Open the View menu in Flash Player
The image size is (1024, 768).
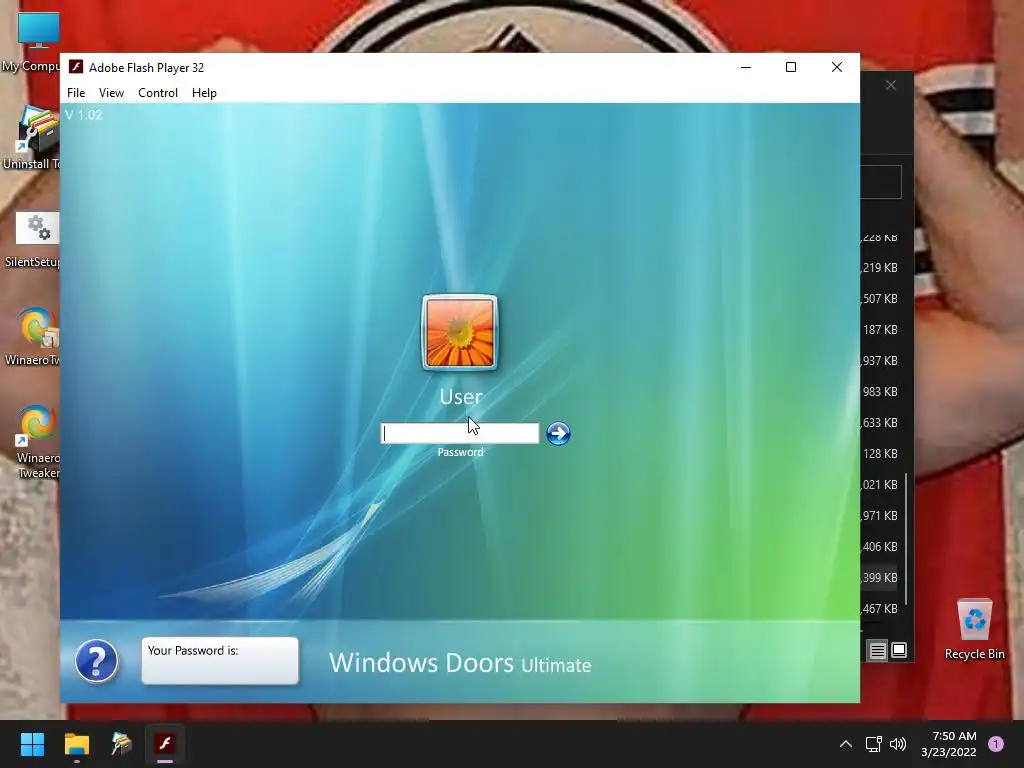(111, 93)
